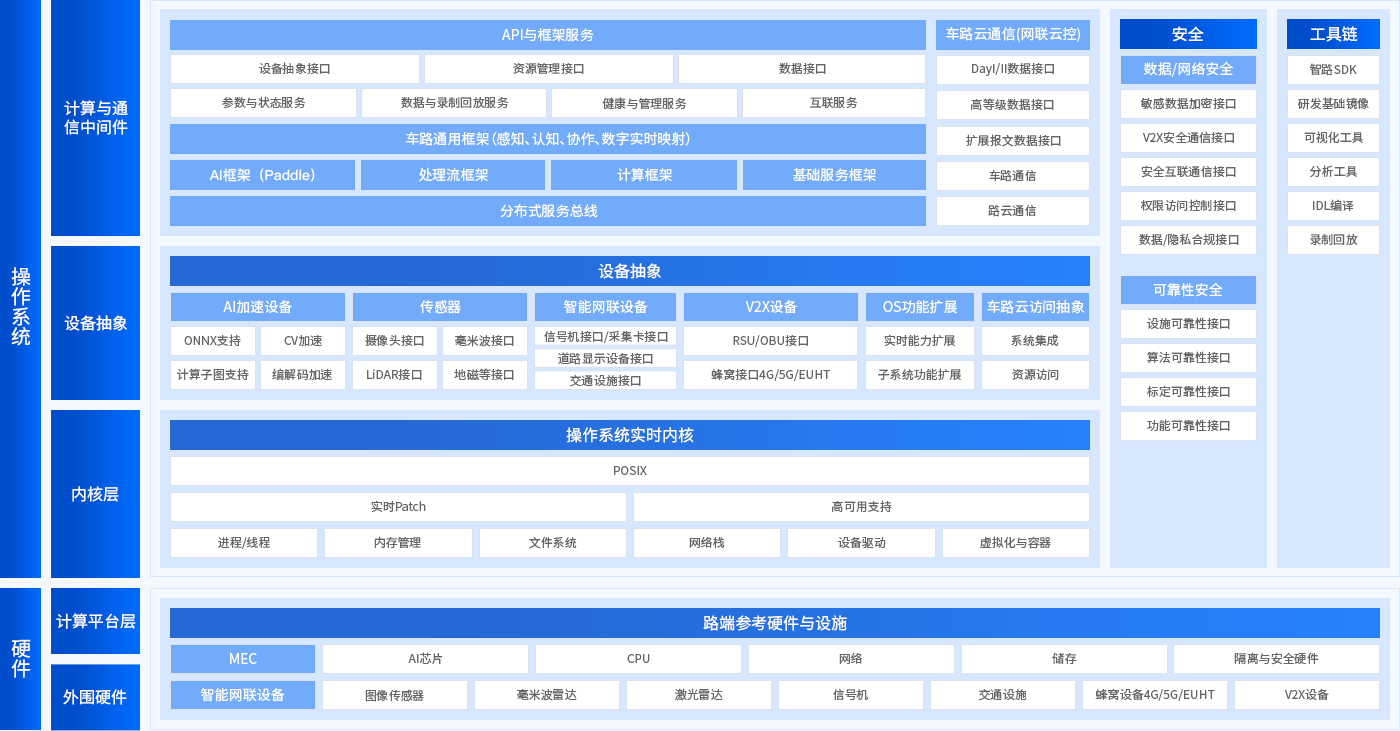Select the 路端参考硬件与设施 header bar
The image size is (1400, 731).
pos(775,623)
